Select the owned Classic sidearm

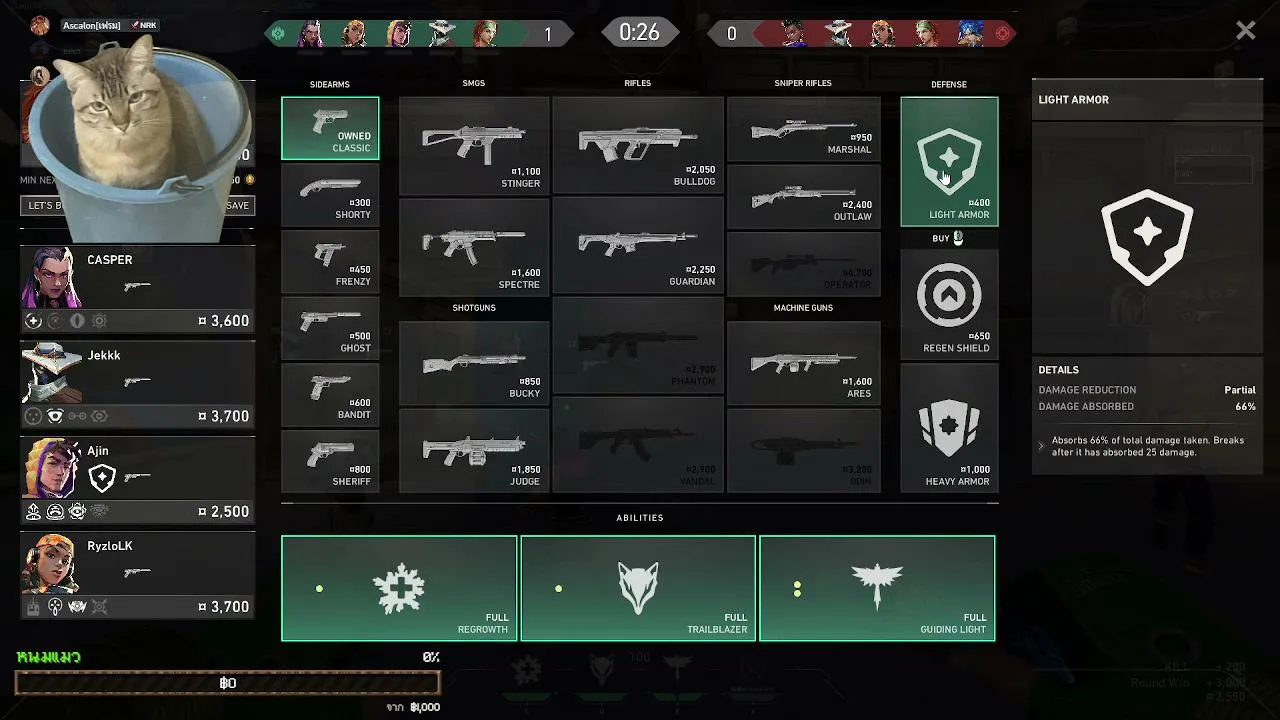point(330,128)
